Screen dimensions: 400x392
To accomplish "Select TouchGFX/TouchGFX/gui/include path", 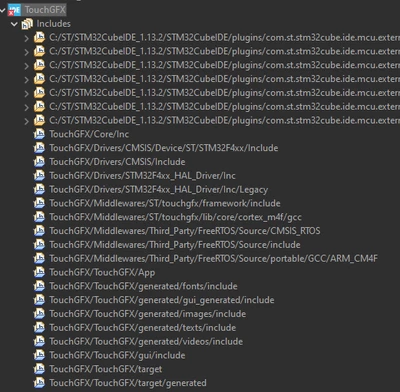I will [x=117, y=356].
